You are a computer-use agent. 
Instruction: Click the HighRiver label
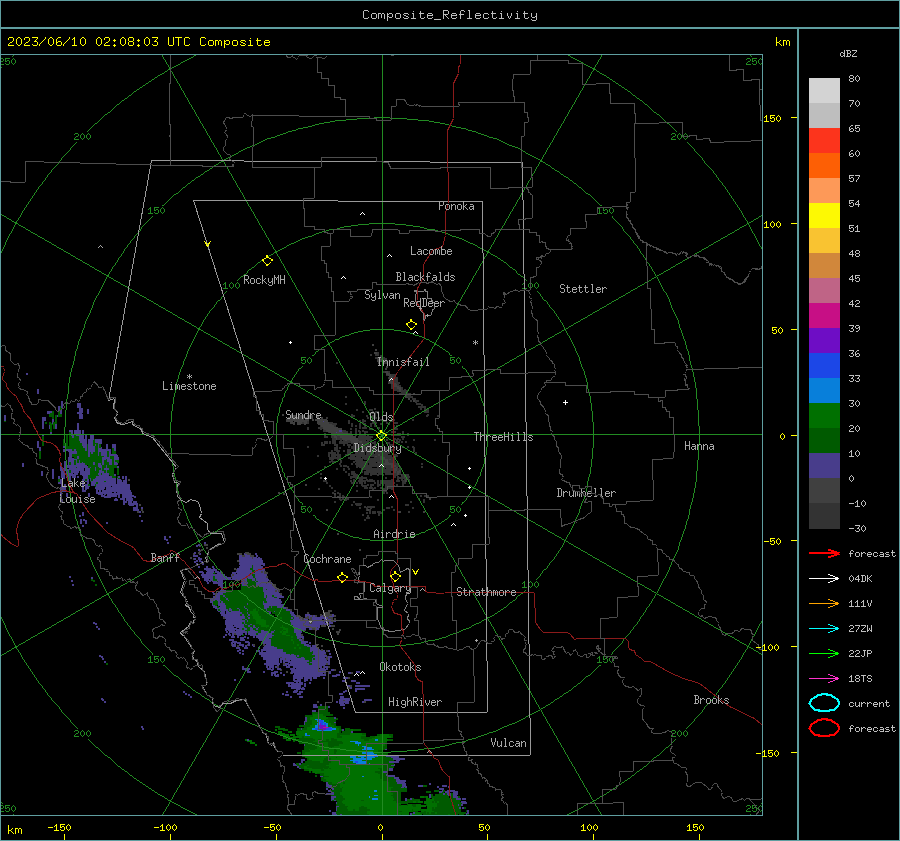coord(415,702)
